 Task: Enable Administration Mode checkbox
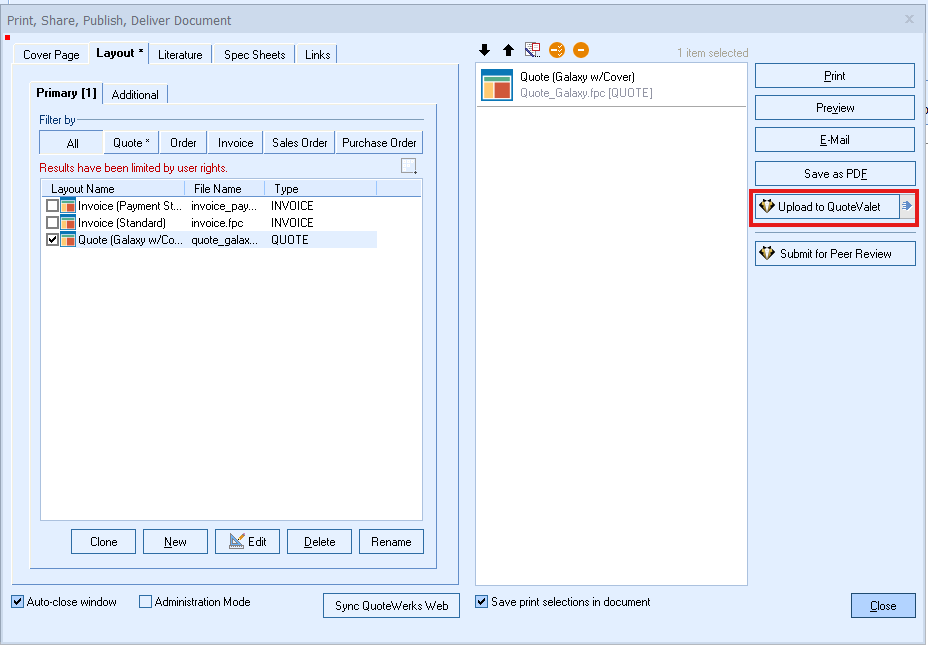point(146,602)
